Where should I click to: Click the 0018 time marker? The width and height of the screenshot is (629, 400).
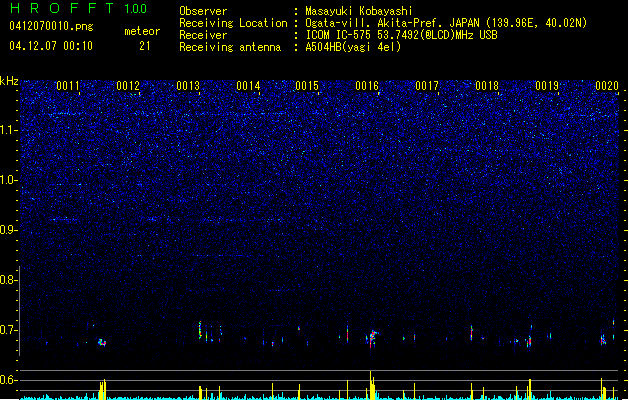coord(487,86)
